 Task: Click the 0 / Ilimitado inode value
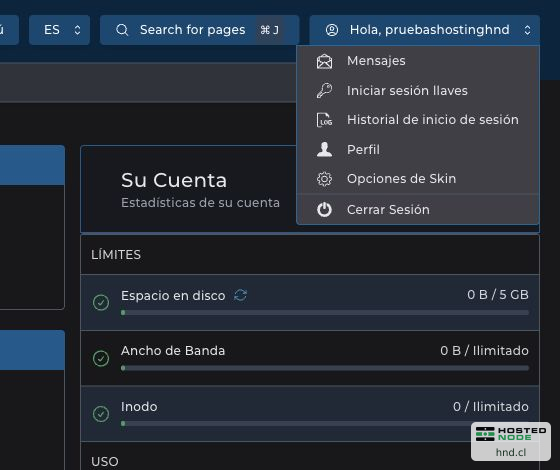coord(491,407)
